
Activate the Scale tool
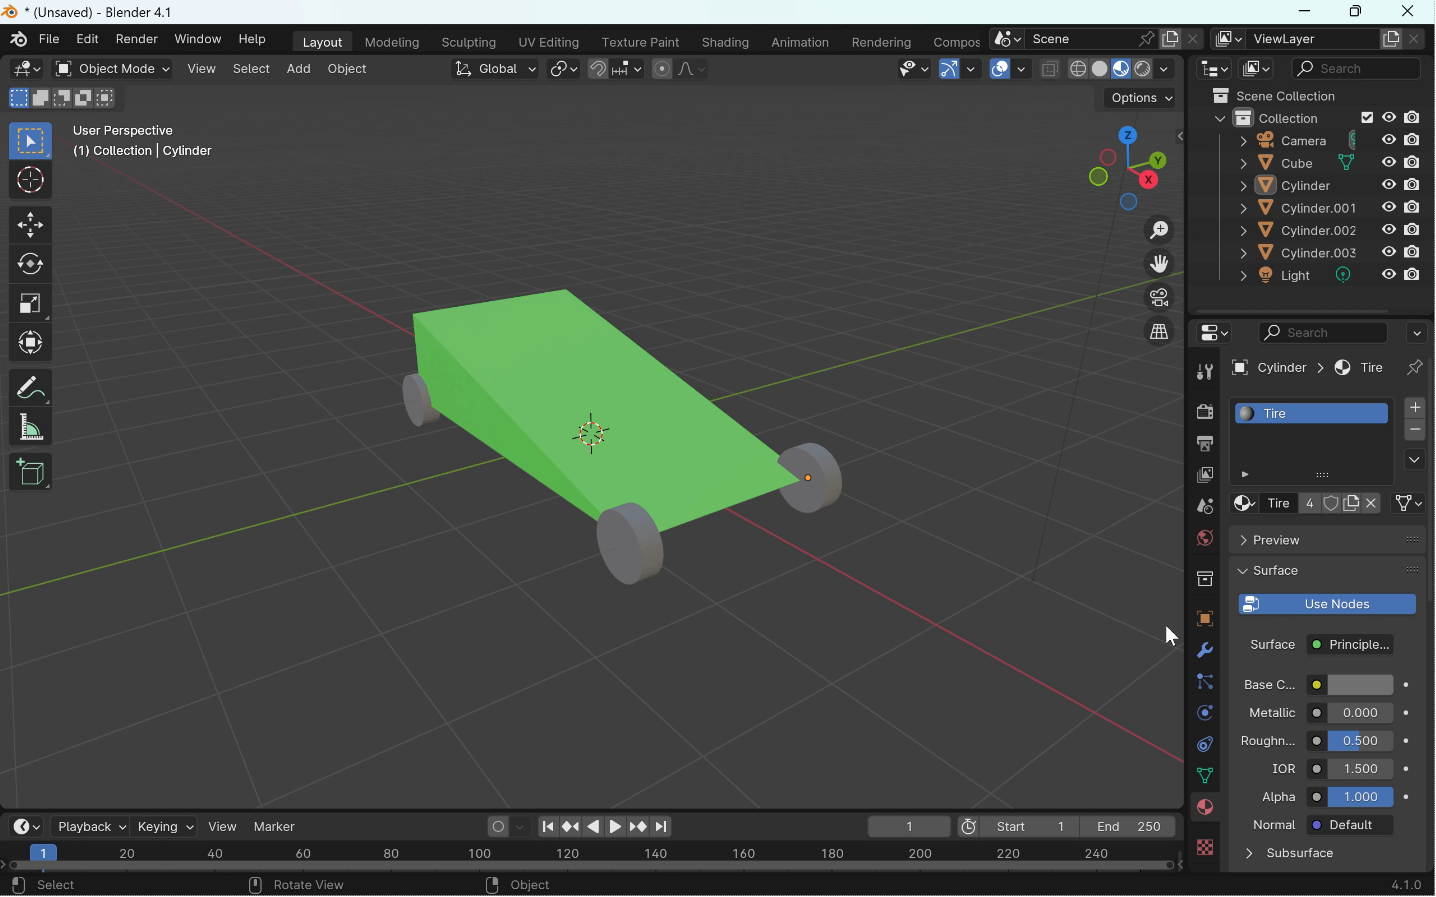pos(30,305)
